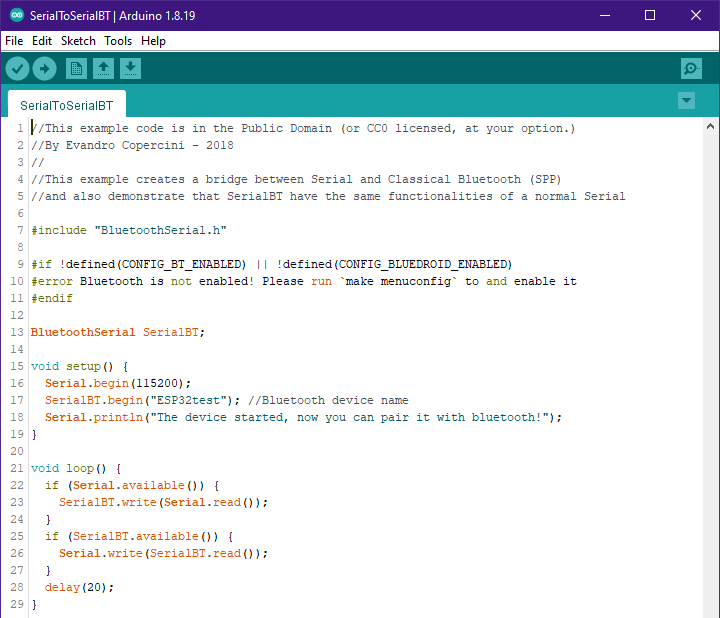720x618 pixels.
Task: Maximize the Arduino window
Action: [650, 15]
